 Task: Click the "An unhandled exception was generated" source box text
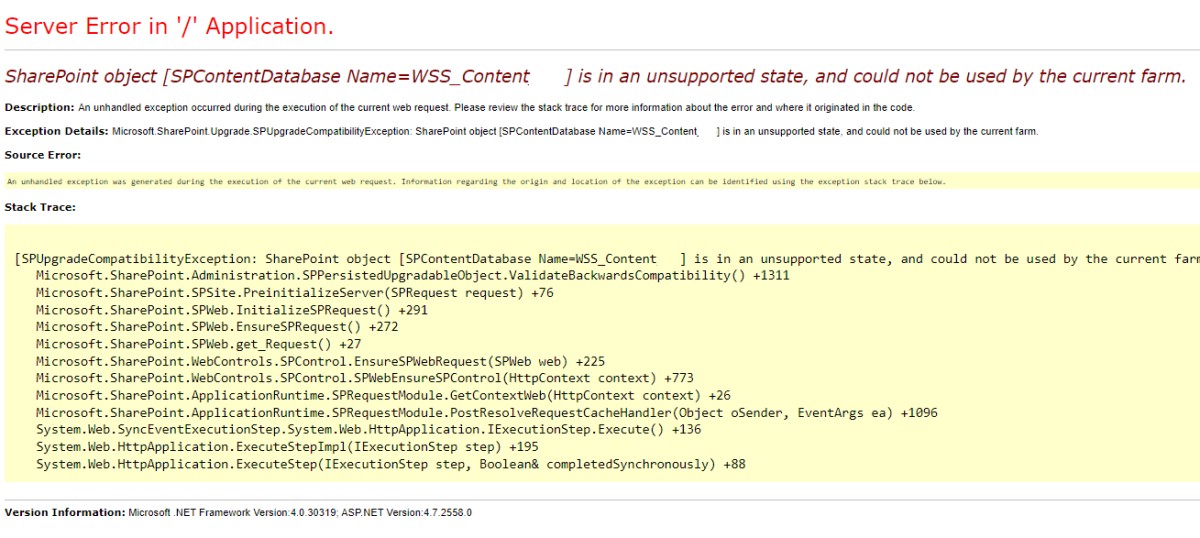476,182
